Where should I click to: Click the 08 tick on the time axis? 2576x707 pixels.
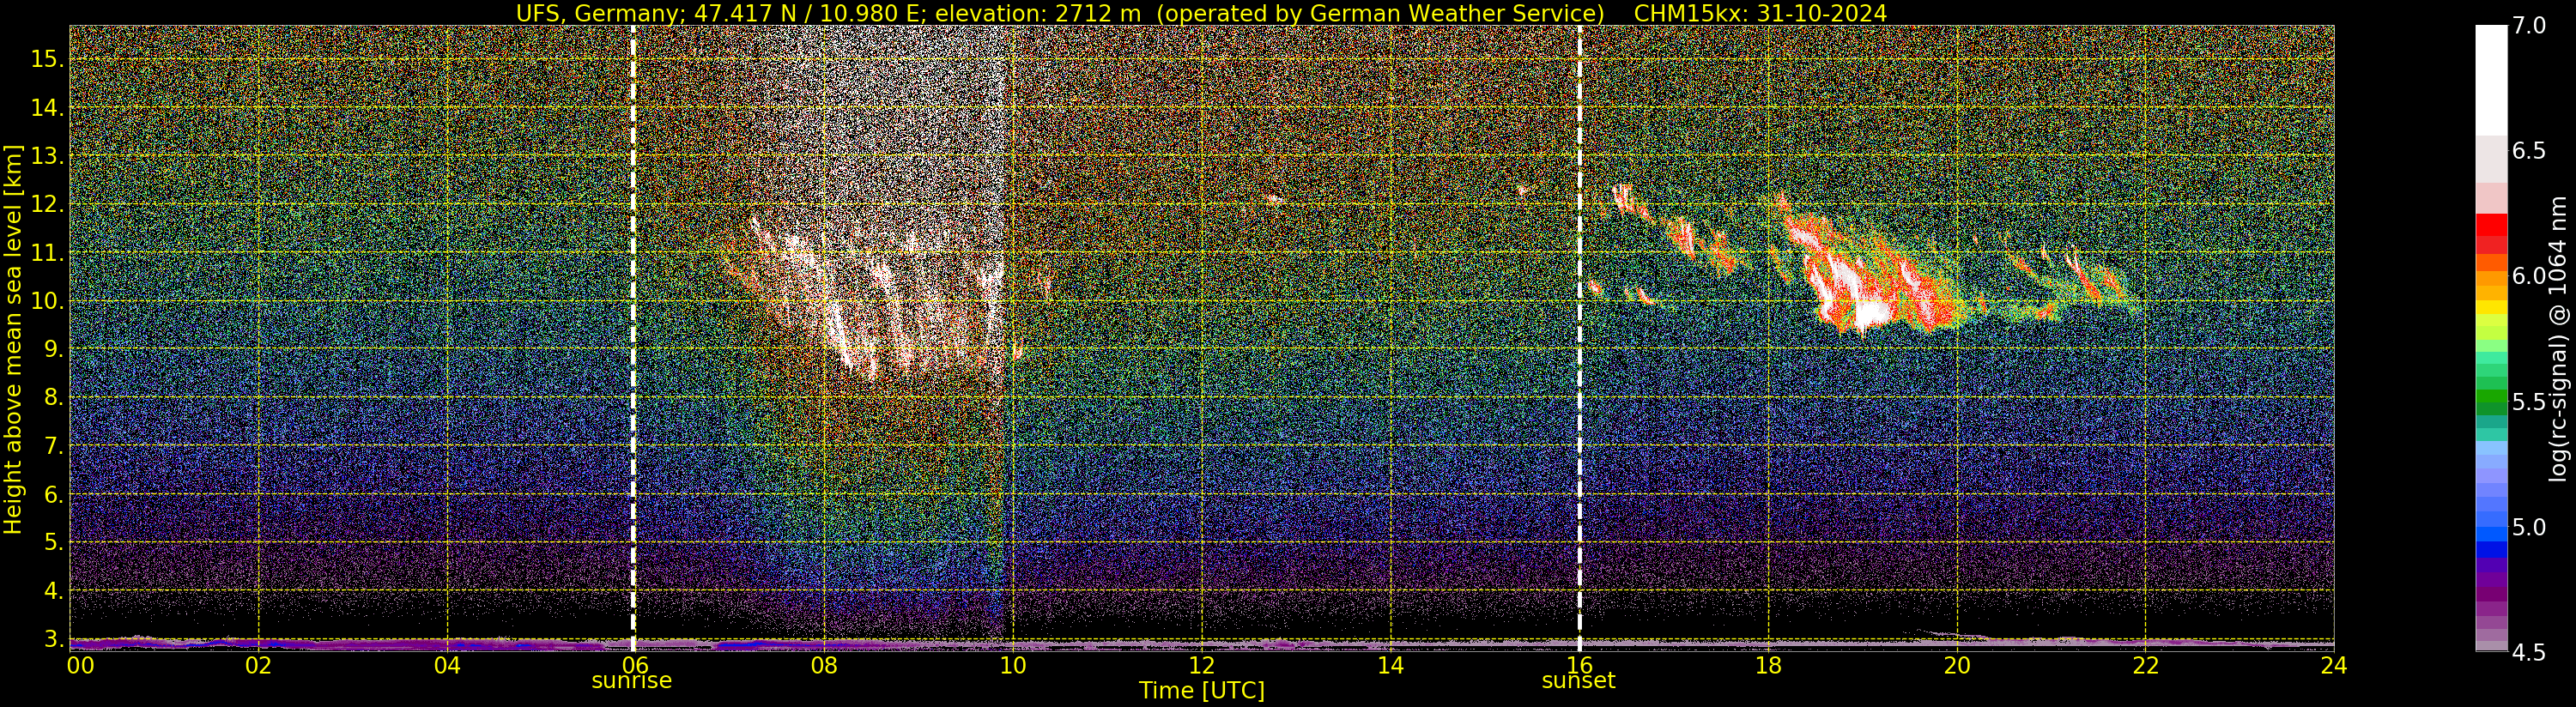pos(823,665)
